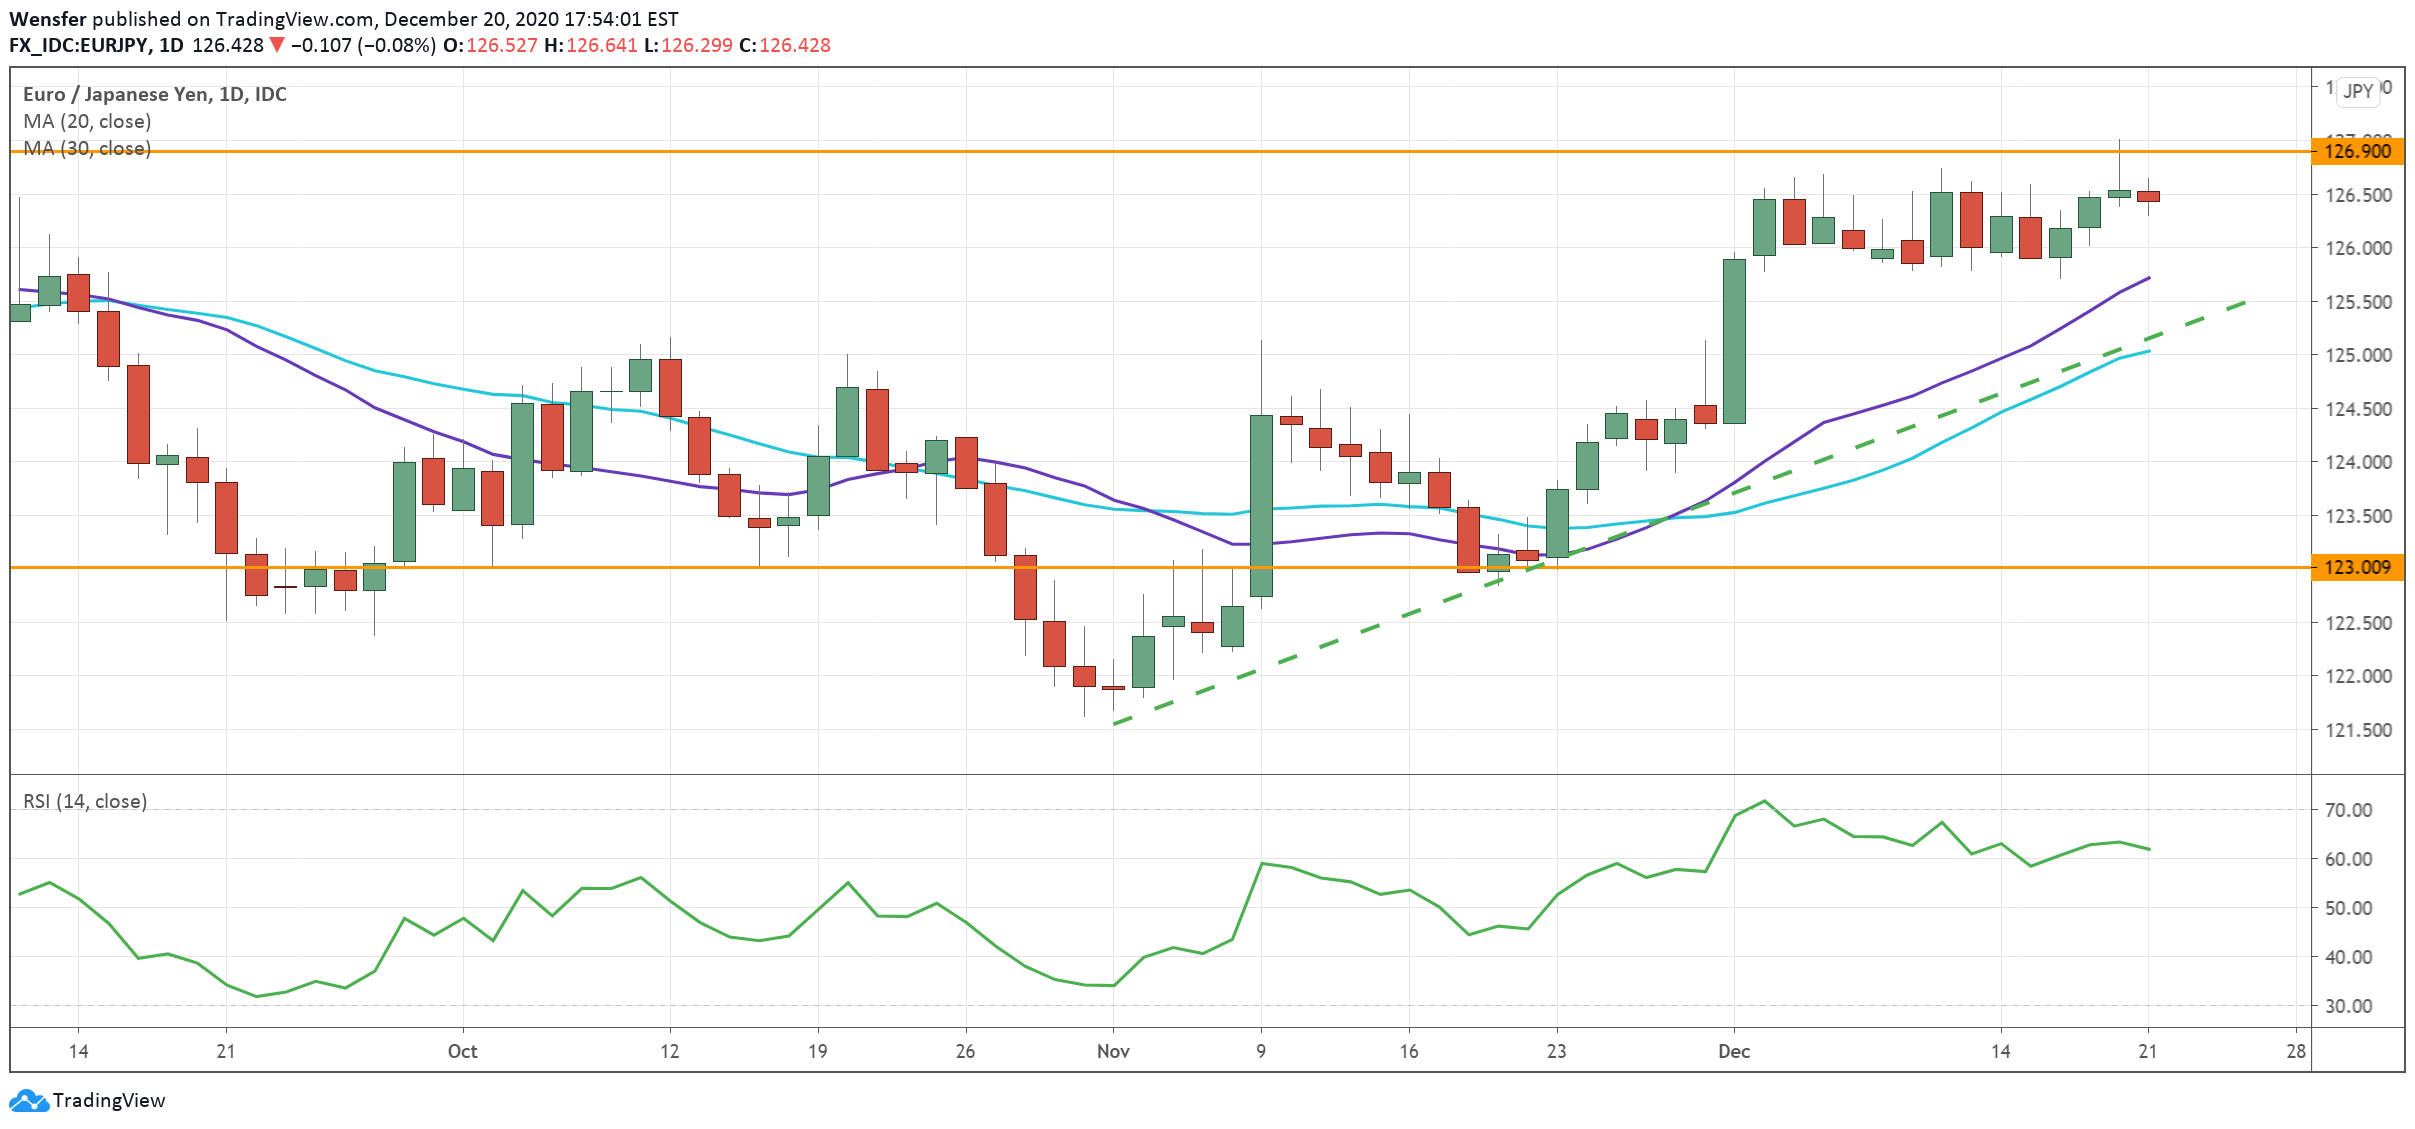Click the orange 123.009 price label
The image size is (2415, 1129).
click(x=2357, y=568)
